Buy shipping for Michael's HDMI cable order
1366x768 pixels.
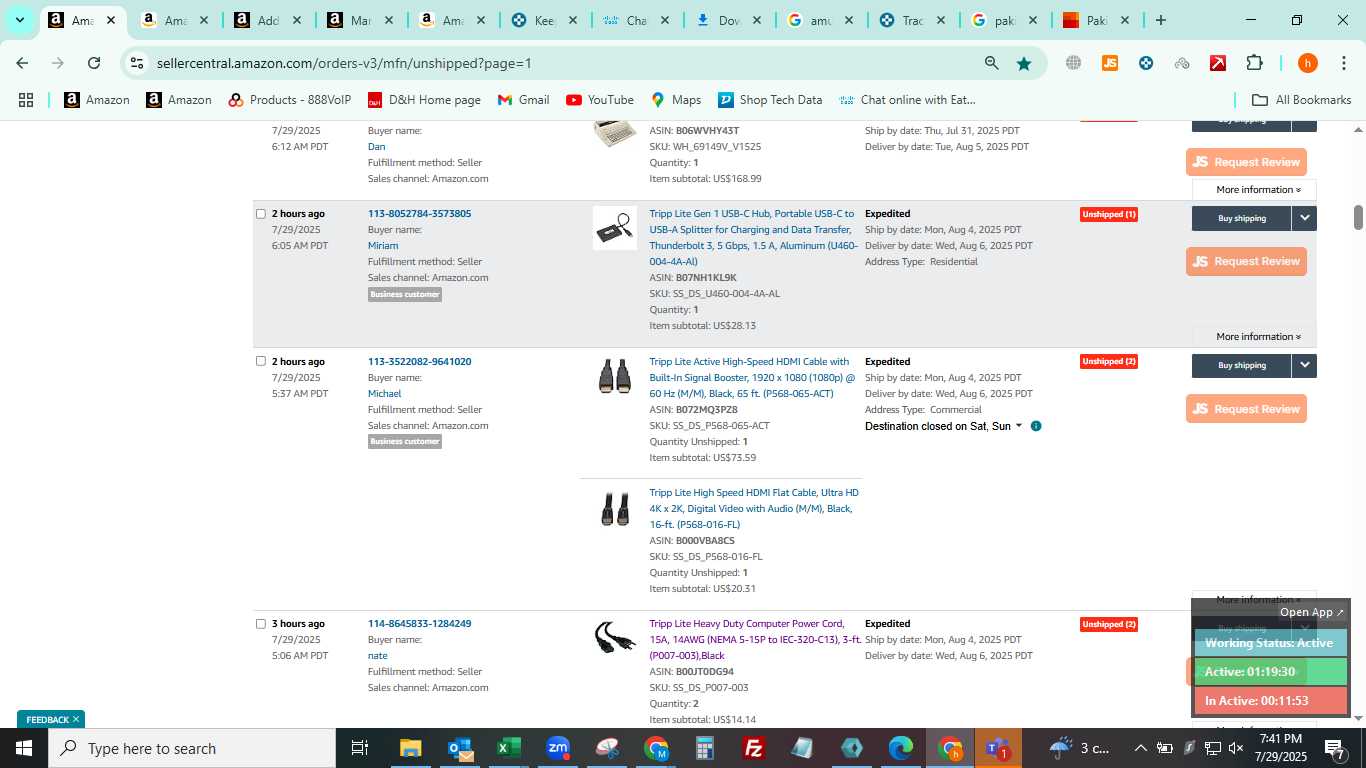click(1241, 366)
